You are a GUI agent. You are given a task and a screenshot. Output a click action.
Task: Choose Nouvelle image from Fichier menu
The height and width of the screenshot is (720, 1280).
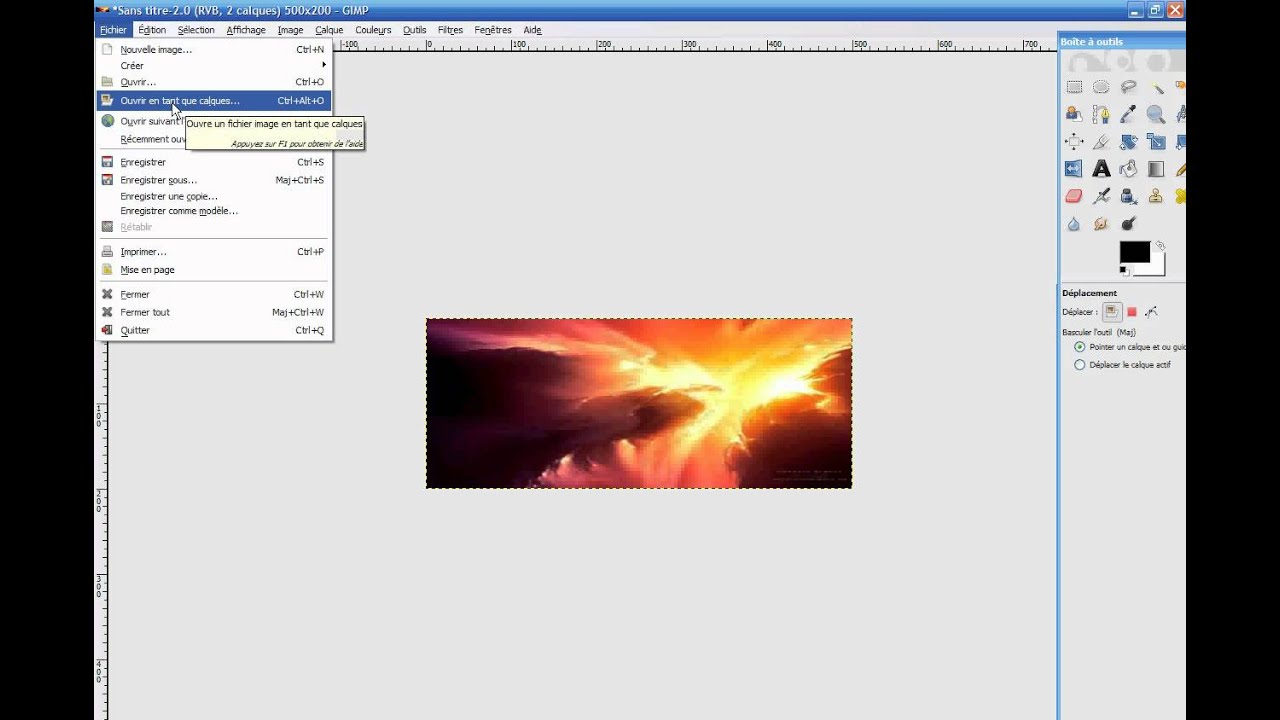[214, 49]
